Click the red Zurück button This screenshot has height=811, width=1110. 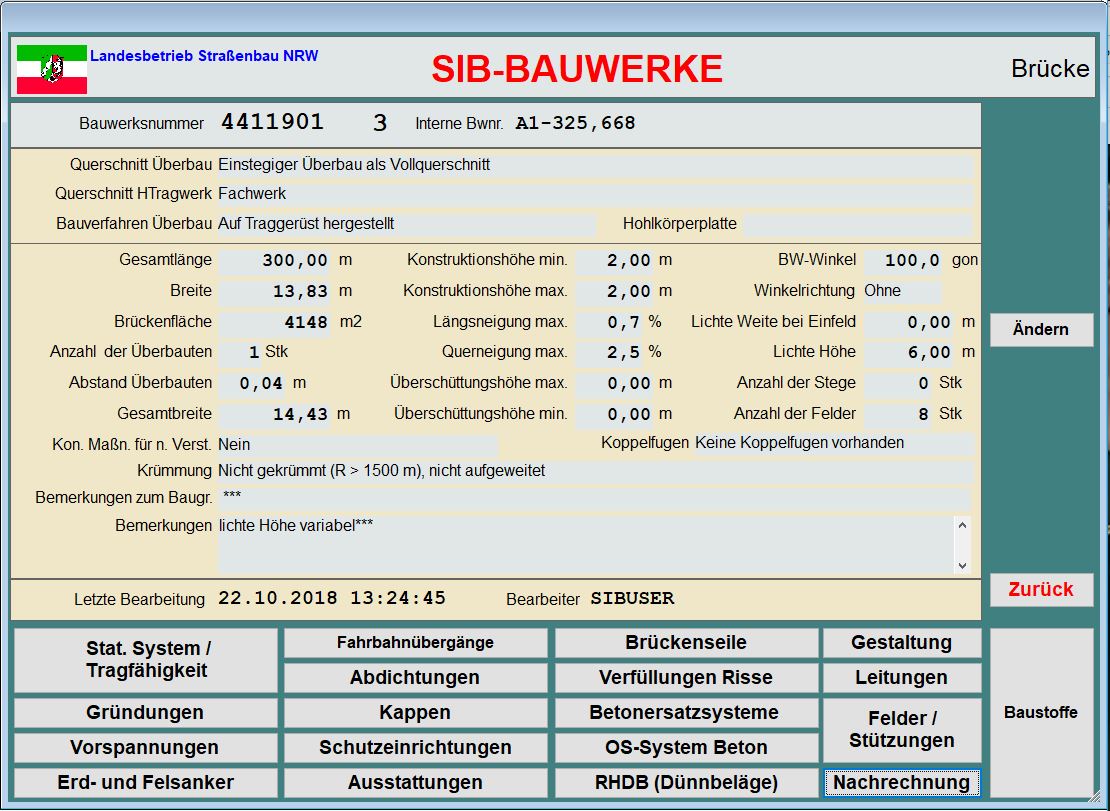pos(1041,589)
